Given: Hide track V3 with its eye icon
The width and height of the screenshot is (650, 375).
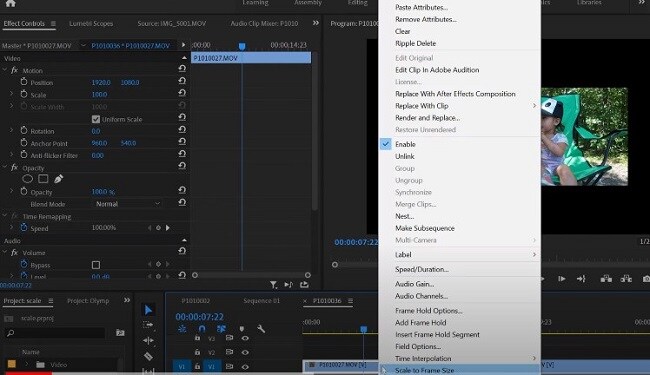Looking at the screenshot, I should click(x=245, y=338).
